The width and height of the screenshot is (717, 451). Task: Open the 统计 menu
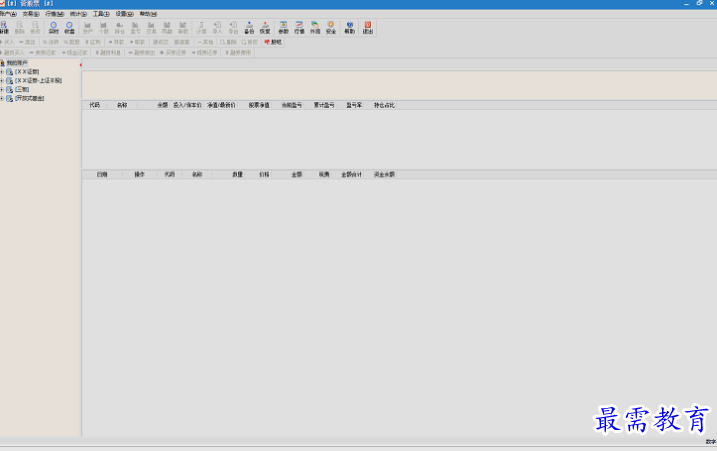tap(78, 14)
